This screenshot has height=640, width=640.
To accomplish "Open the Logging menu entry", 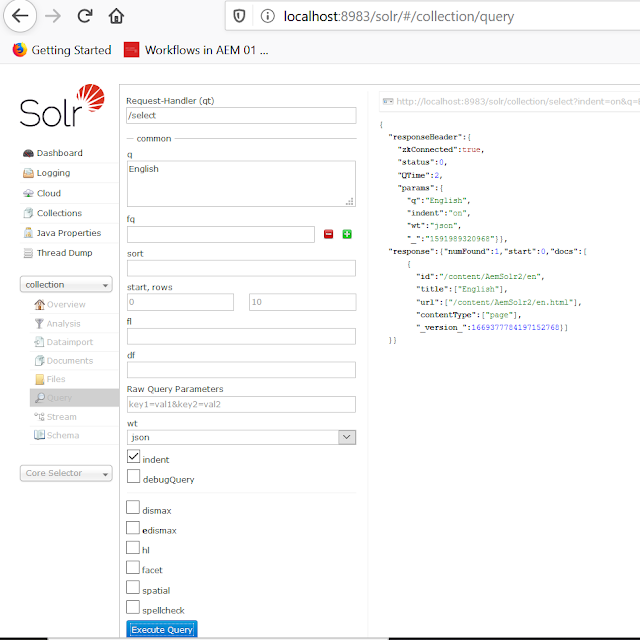I will (x=53, y=173).
